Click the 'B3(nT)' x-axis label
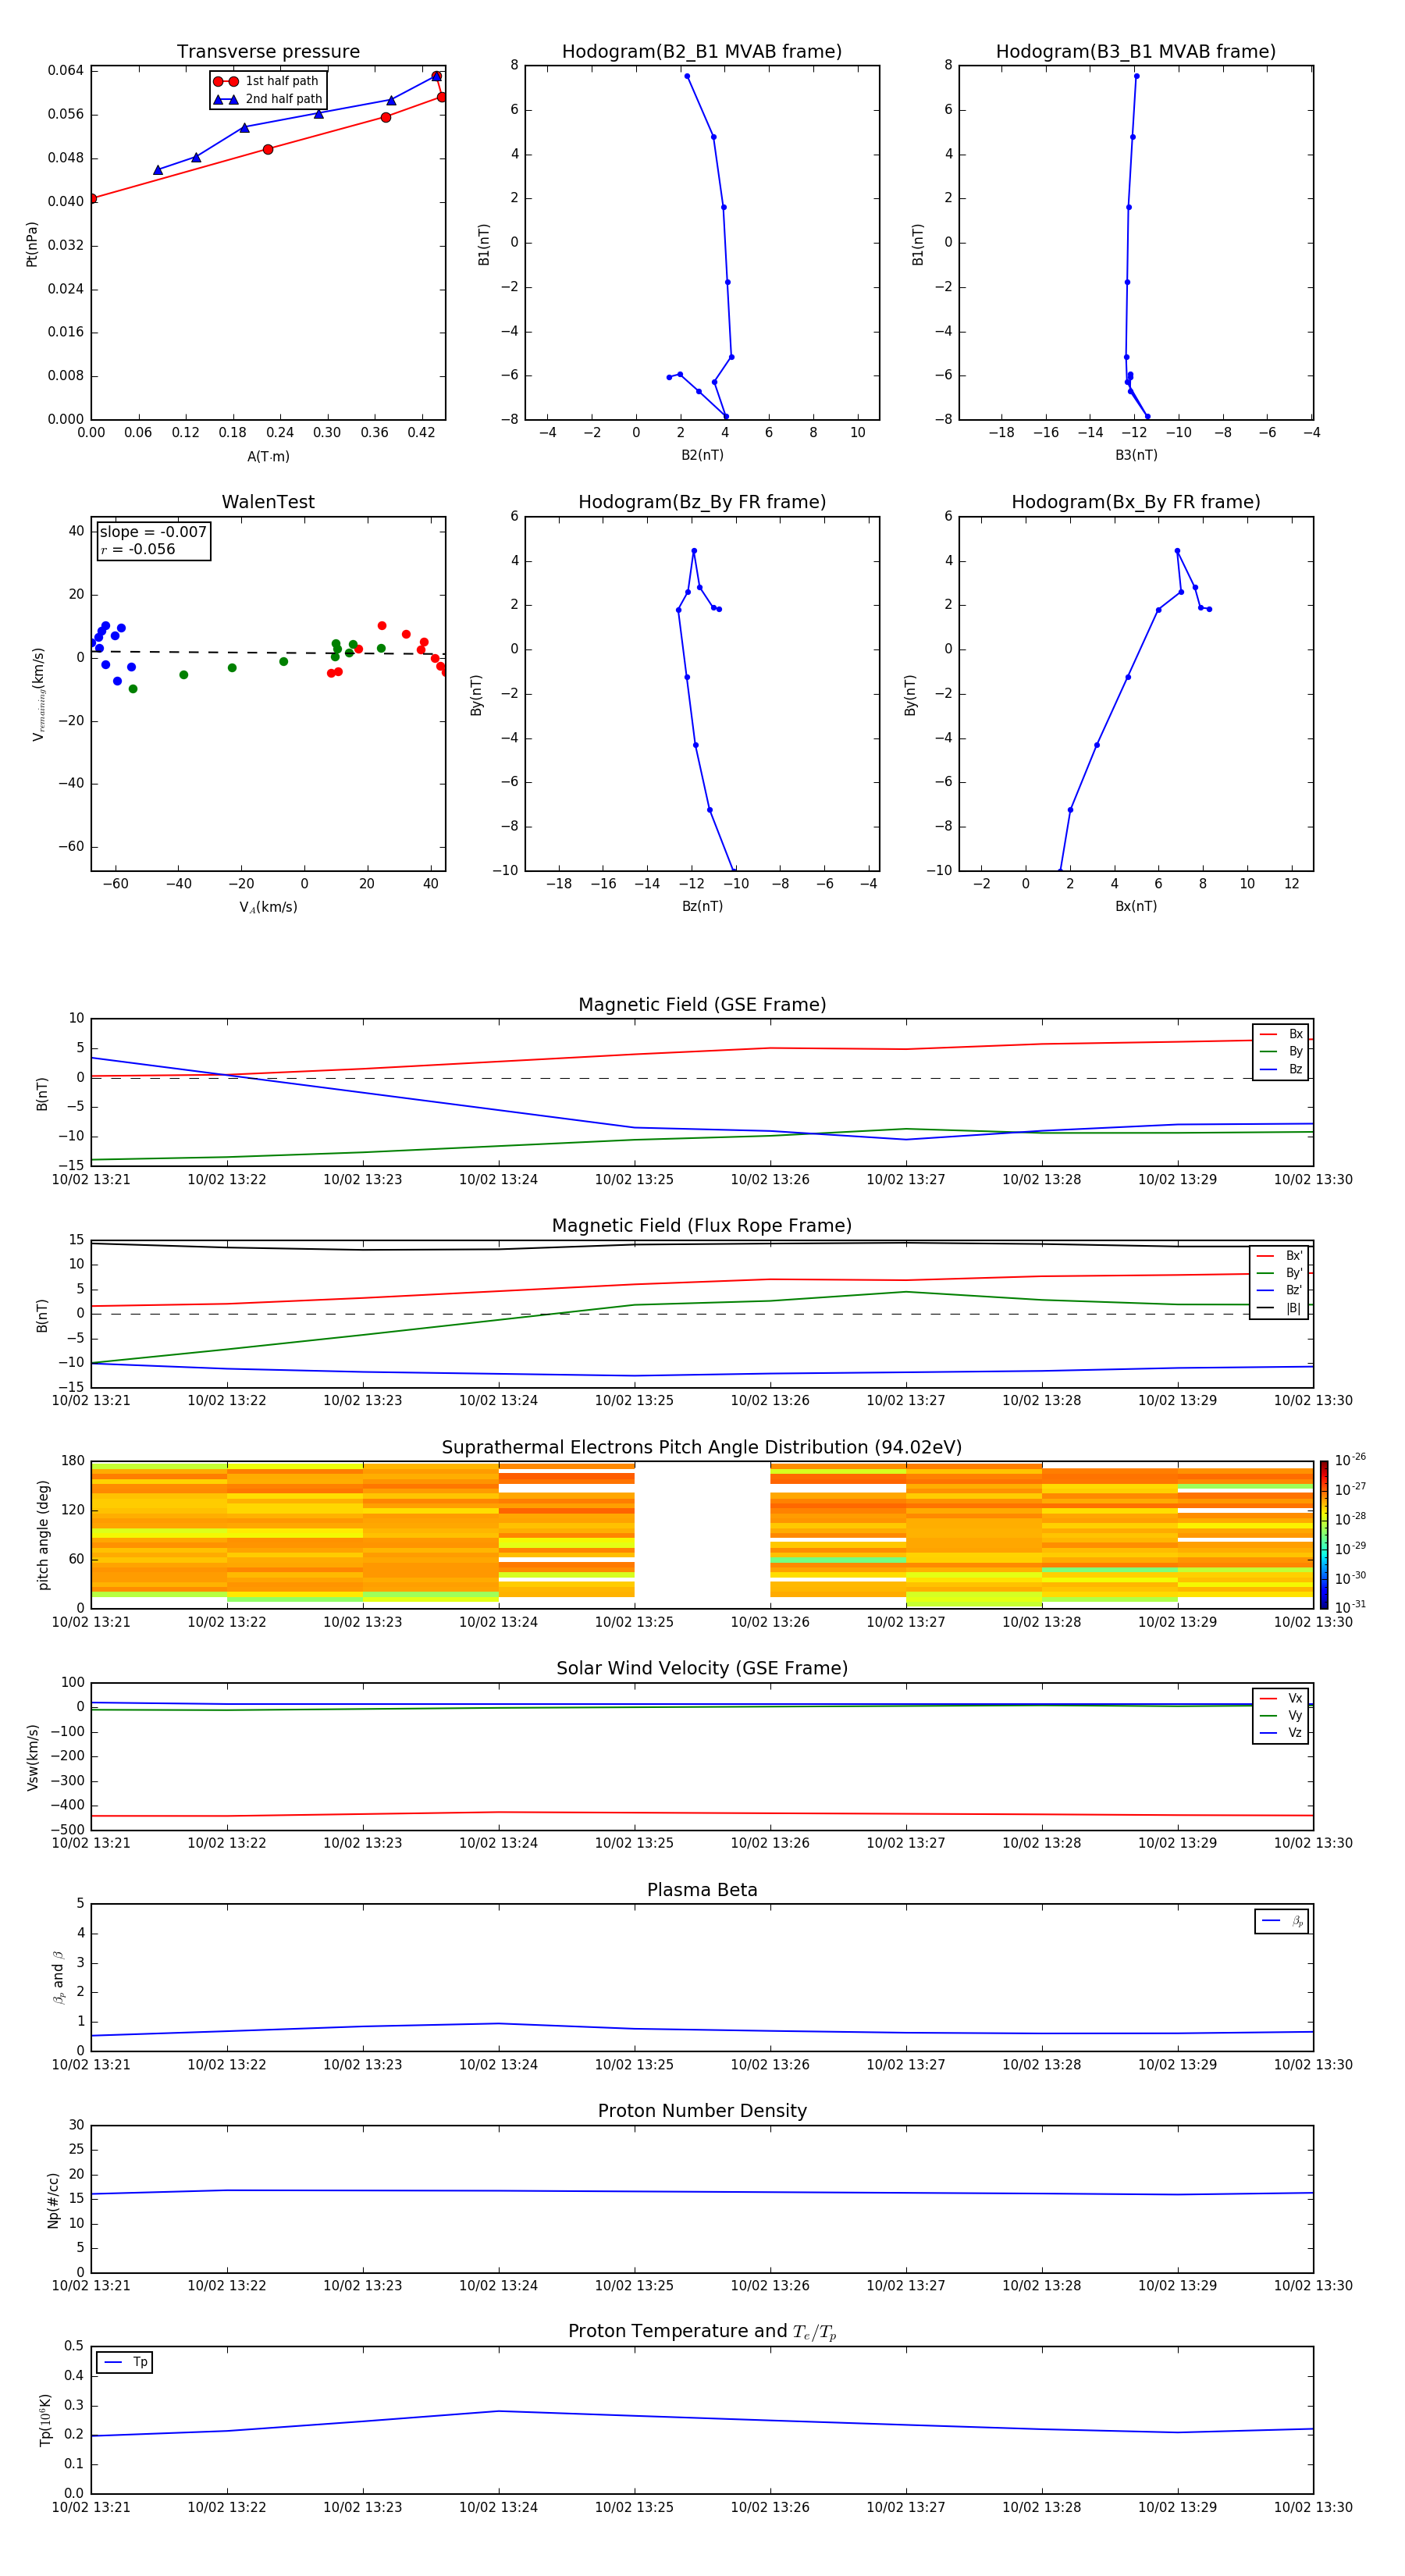The width and height of the screenshot is (1405, 2576). point(1136,455)
